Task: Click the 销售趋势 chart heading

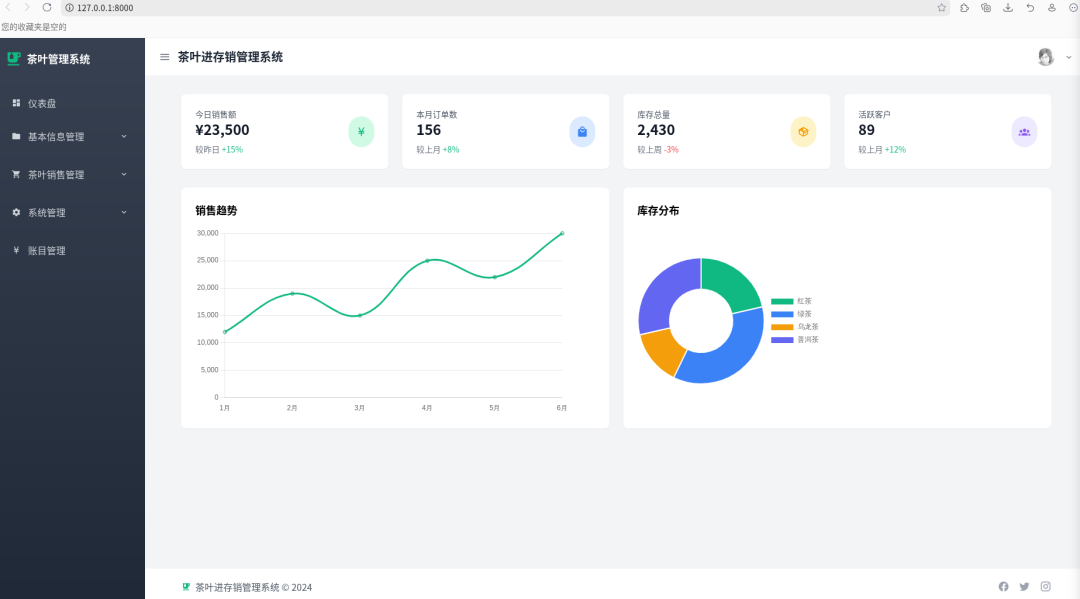Action: pyautogui.click(x=216, y=211)
